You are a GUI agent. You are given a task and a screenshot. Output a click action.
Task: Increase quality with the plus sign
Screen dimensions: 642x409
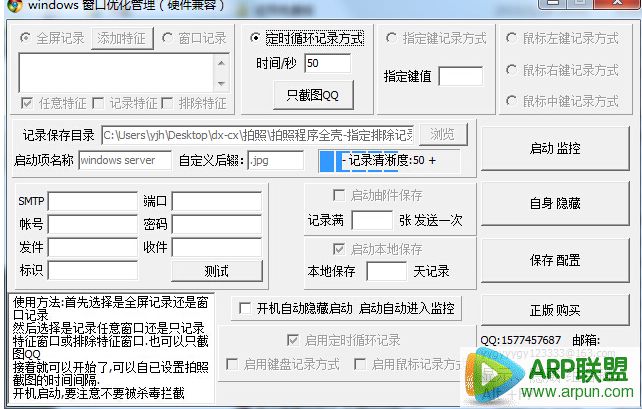pyautogui.click(x=432, y=160)
